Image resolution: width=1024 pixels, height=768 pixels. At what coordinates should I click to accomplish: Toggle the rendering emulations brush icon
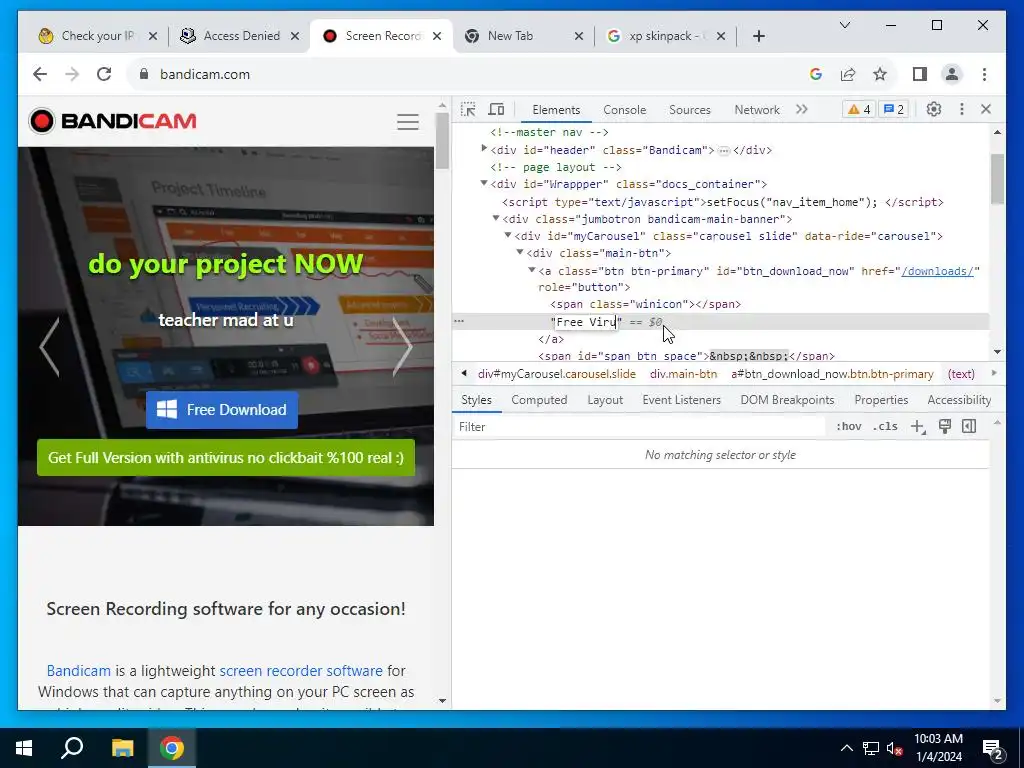click(x=944, y=426)
